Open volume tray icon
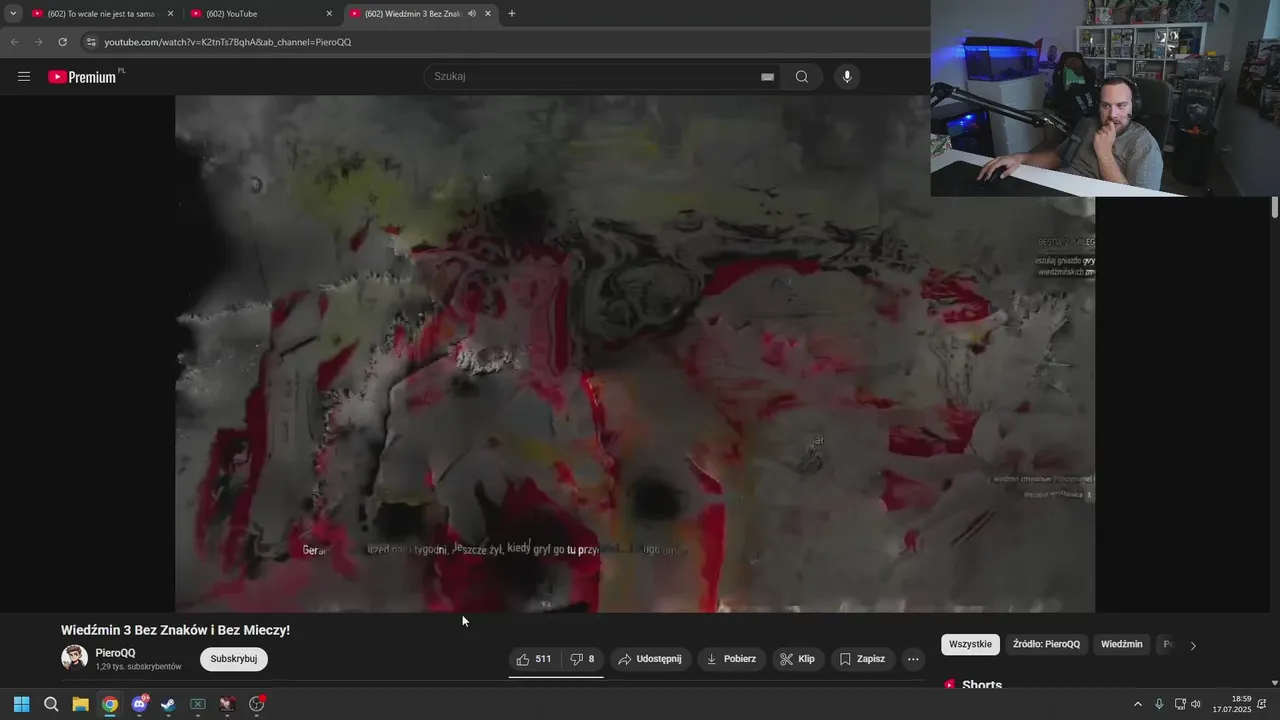Image resolution: width=1280 pixels, height=720 pixels. tap(1196, 704)
